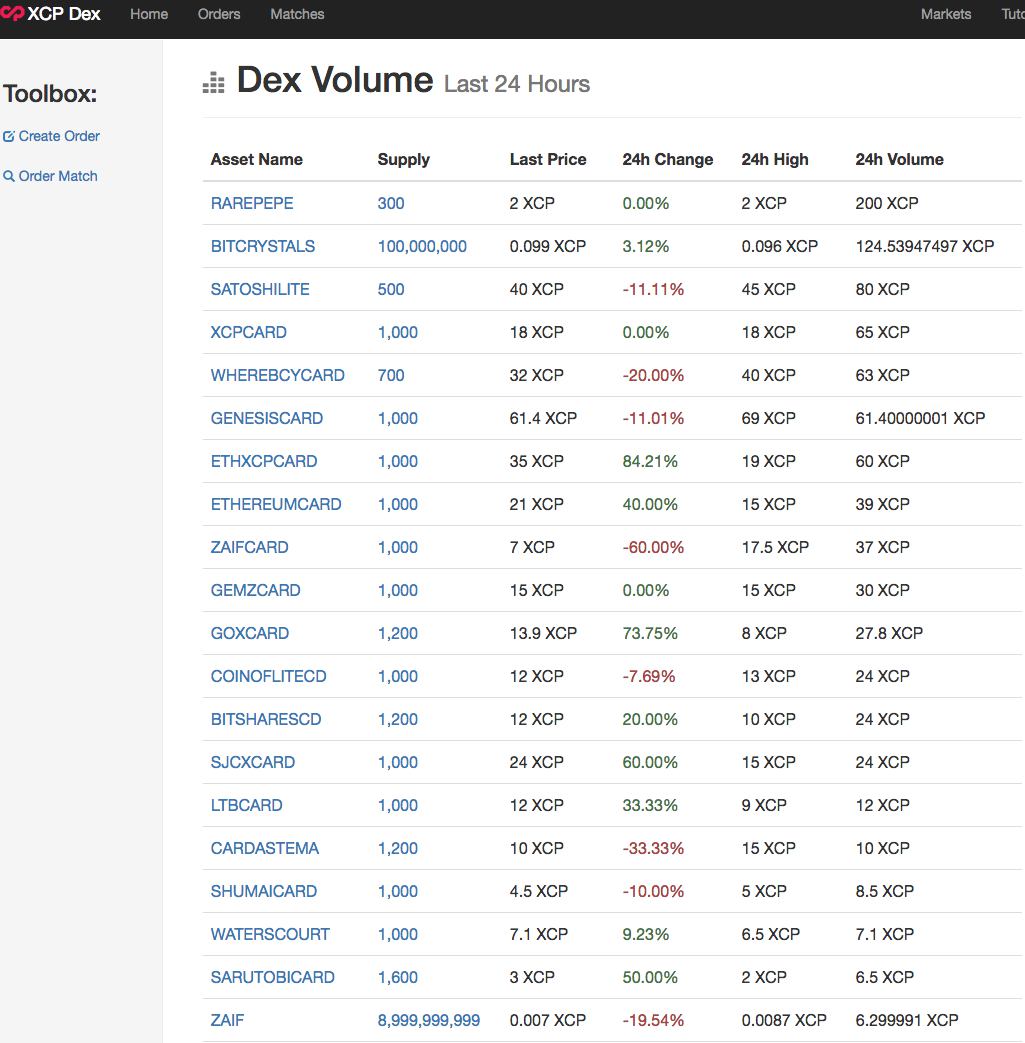Open the GENESISCARD asset link
This screenshot has height=1043, width=1025.
point(267,418)
